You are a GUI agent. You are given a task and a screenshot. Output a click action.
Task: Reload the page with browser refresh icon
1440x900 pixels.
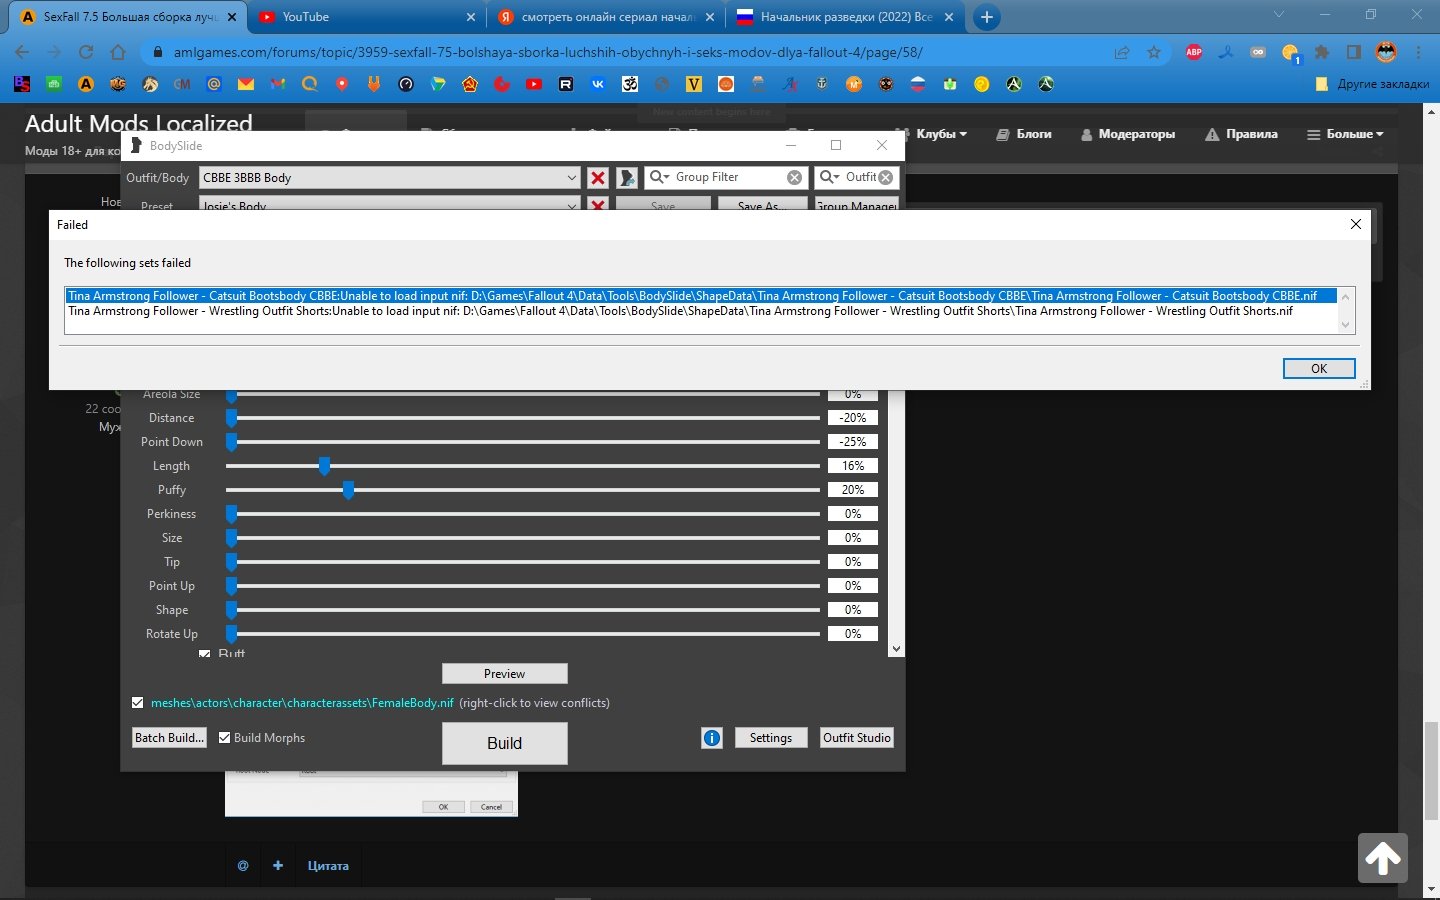click(86, 52)
